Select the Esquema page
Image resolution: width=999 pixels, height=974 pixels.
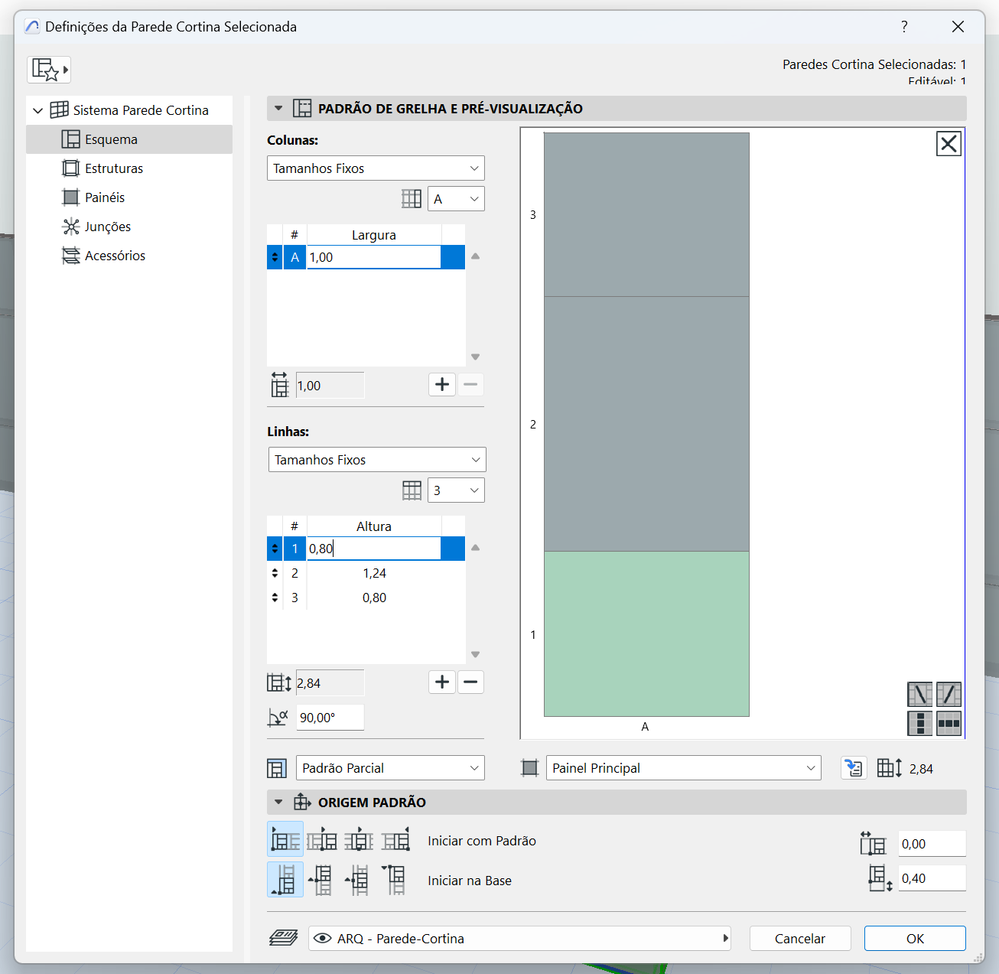coord(129,139)
